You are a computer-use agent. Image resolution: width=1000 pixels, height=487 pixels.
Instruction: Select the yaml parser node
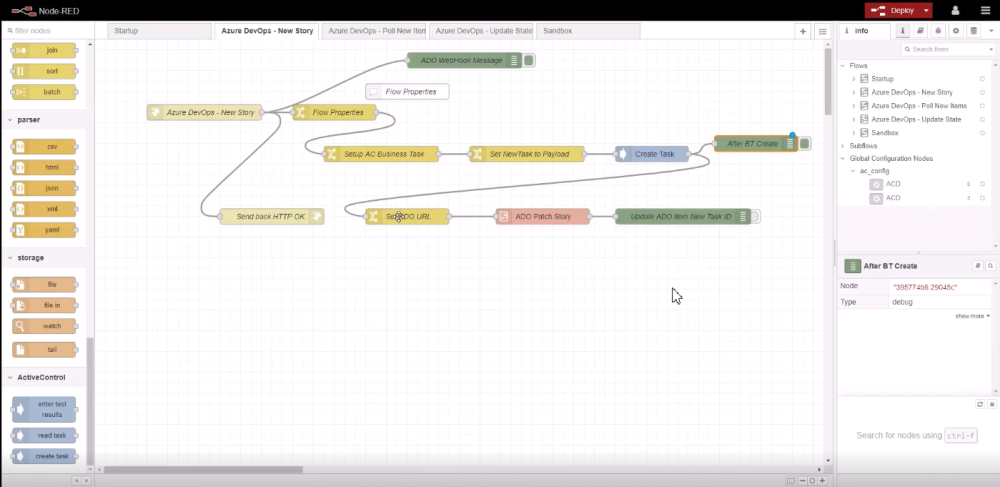click(x=44, y=229)
